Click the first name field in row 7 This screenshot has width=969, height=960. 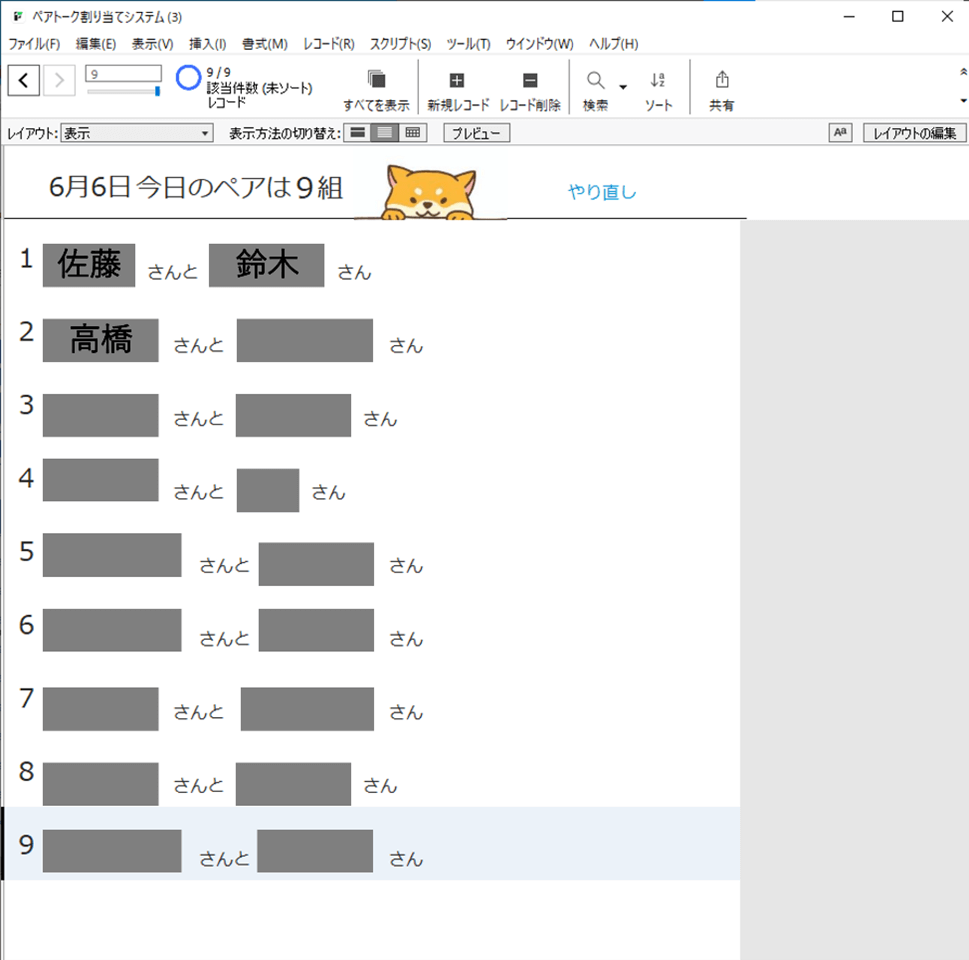pyautogui.click(x=101, y=708)
